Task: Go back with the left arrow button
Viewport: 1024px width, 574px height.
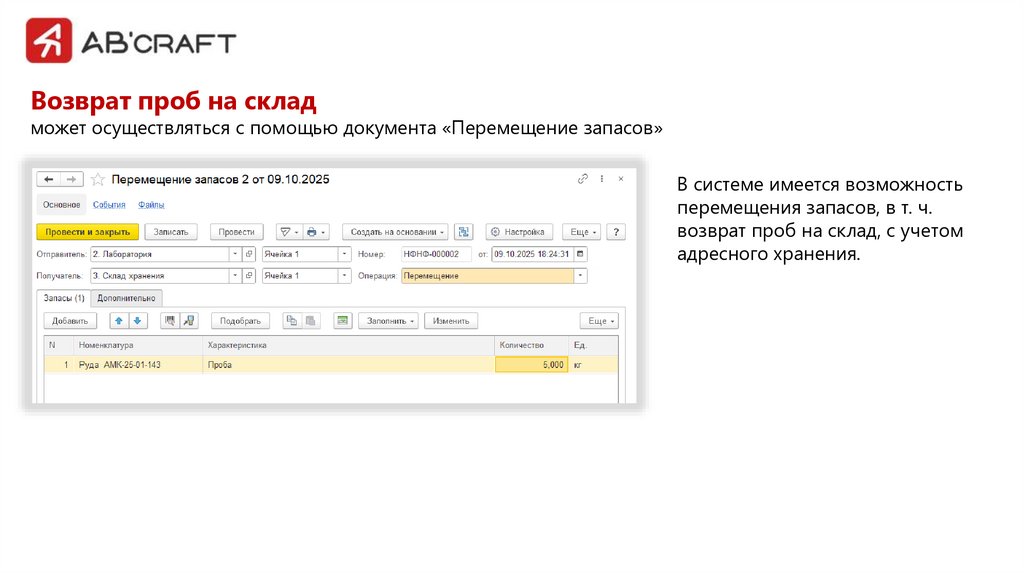Action: [48, 179]
